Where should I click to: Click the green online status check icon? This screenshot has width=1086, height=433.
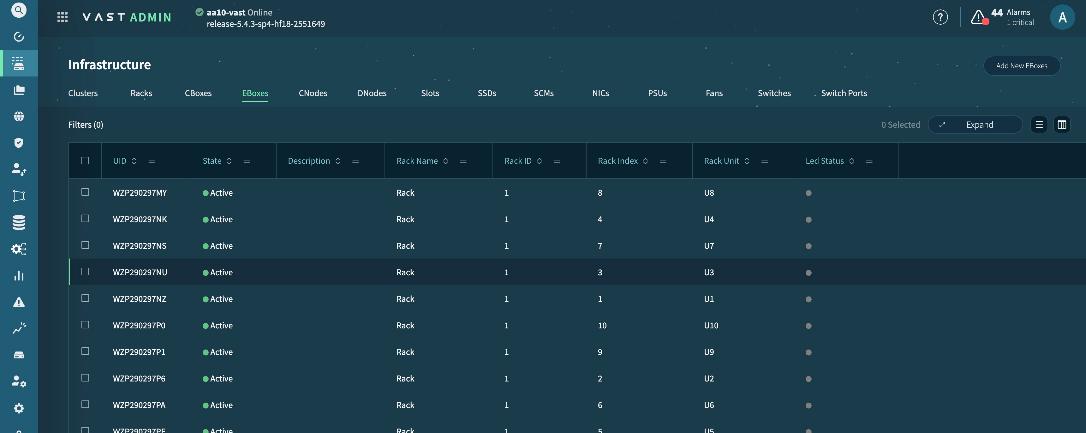199,12
